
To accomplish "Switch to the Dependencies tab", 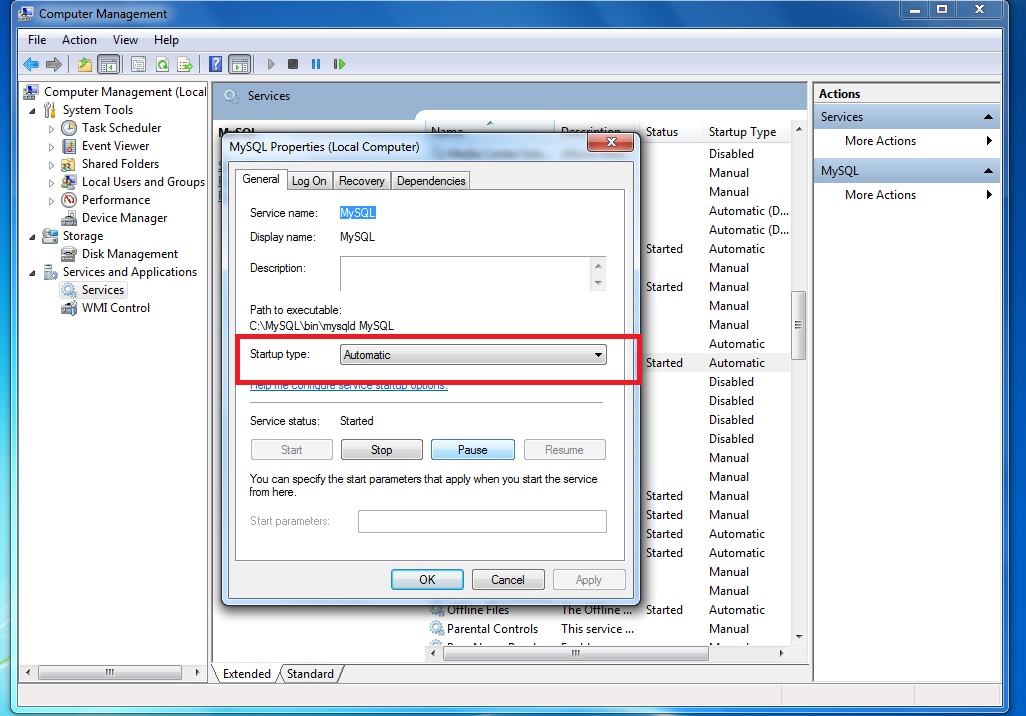I will coord(431,181).
